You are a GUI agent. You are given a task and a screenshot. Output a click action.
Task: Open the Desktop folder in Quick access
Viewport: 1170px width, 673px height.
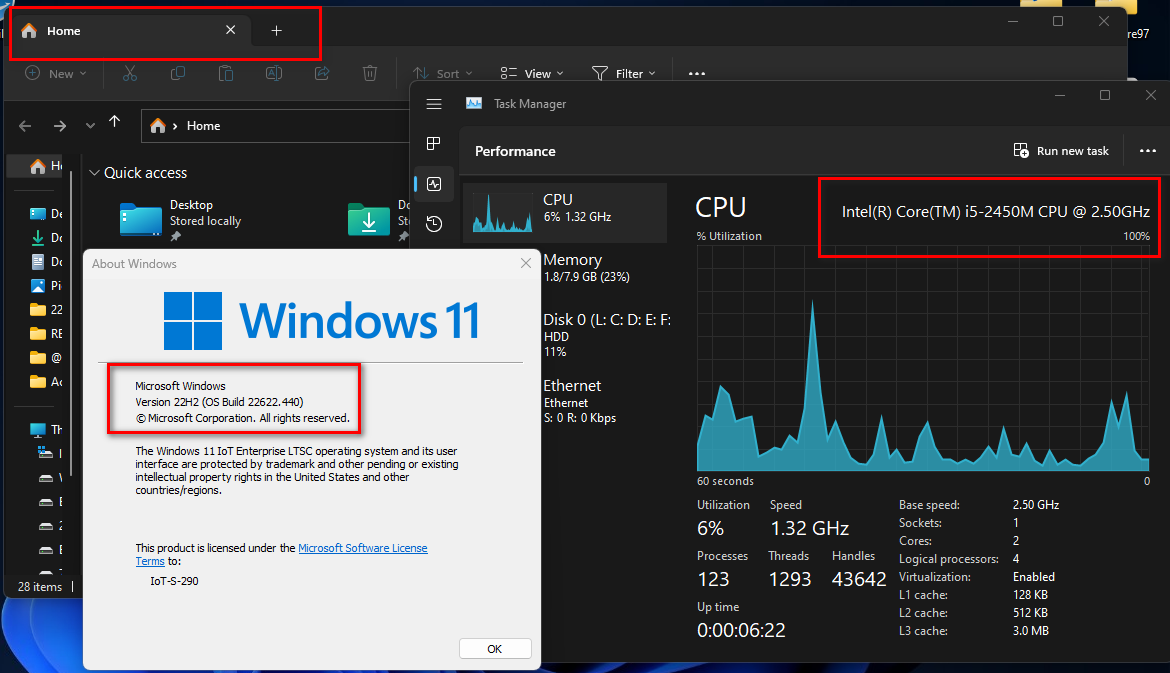point(180,219)
